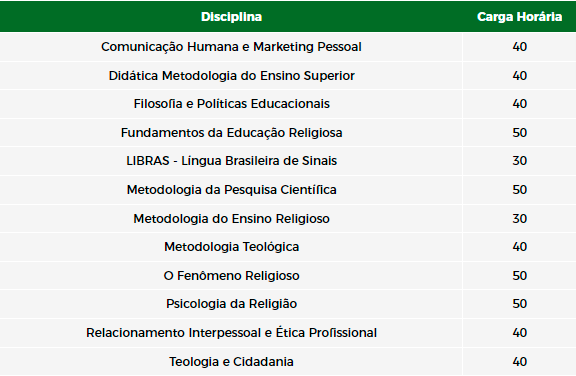Select Metodologia da Pesquisa Científica row

288,190
